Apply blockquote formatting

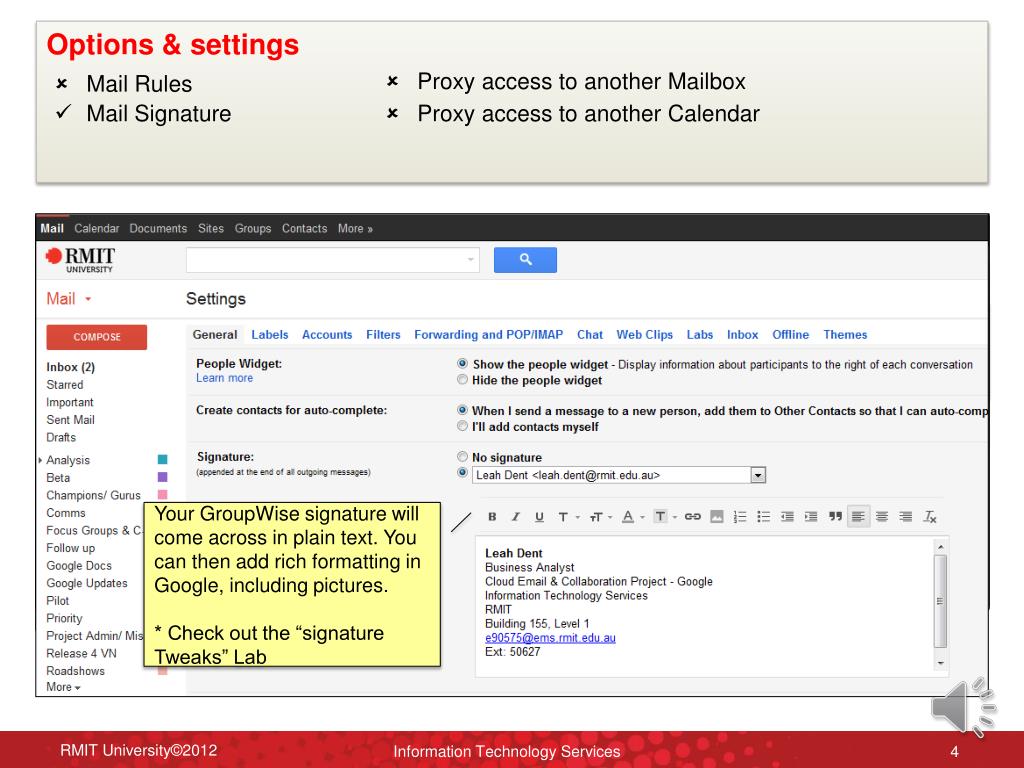(x=835, y=517)
